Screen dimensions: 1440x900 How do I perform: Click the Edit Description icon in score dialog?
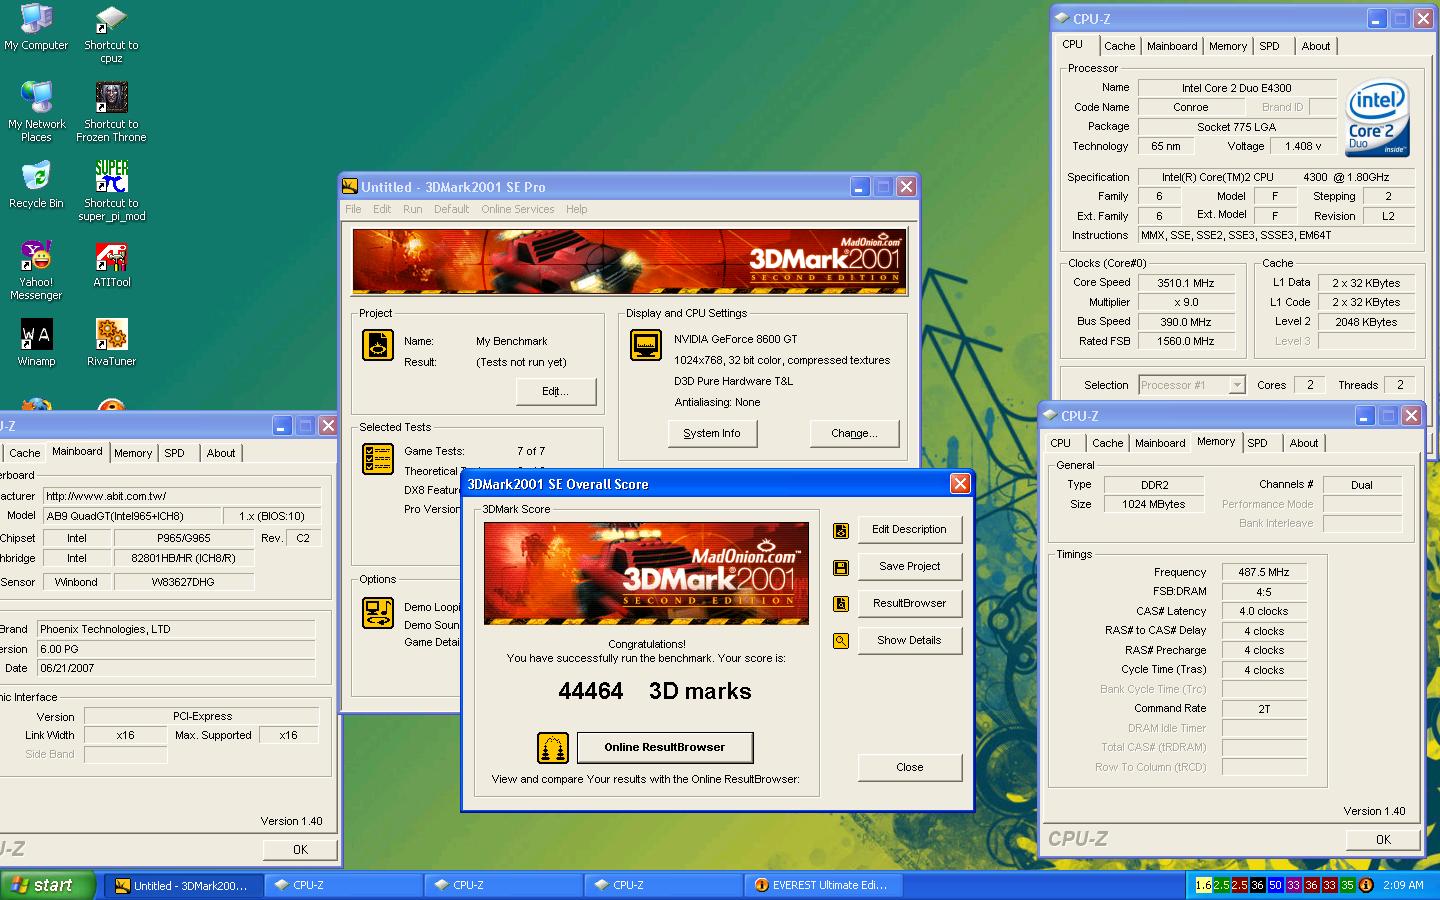pos(841,530)
